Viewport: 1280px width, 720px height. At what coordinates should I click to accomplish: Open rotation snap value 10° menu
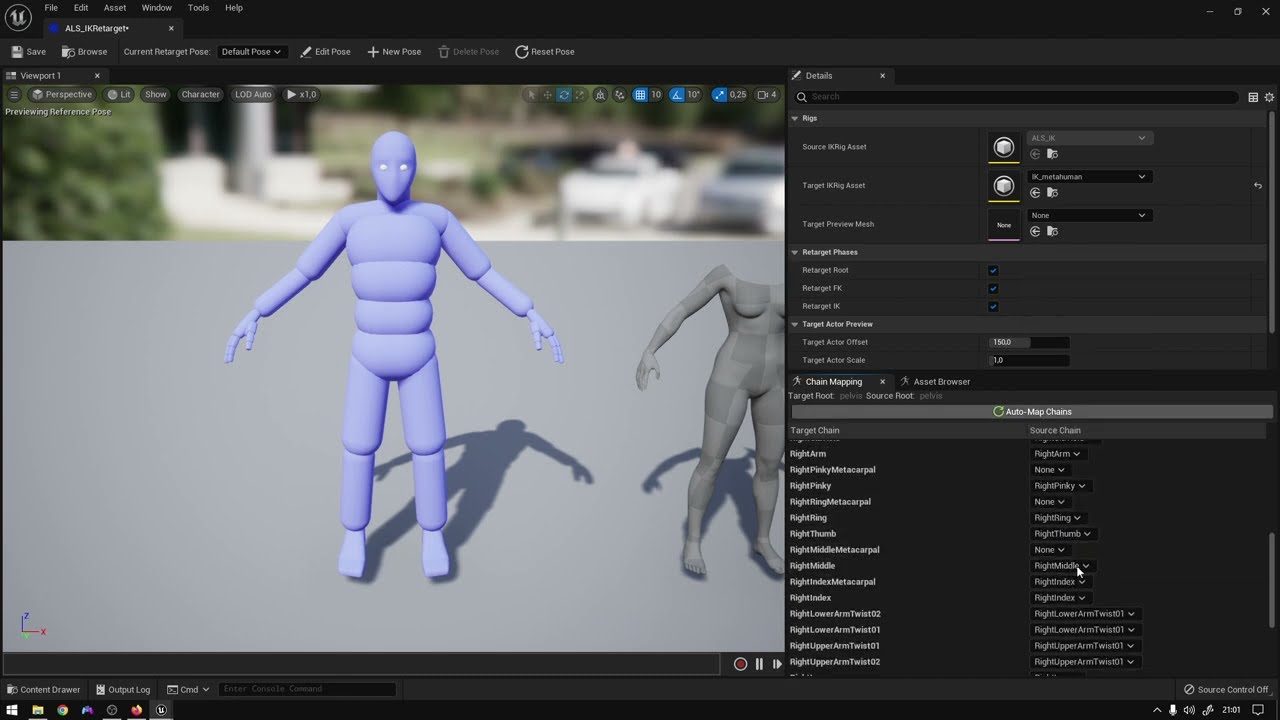click(x=694, y=95)
